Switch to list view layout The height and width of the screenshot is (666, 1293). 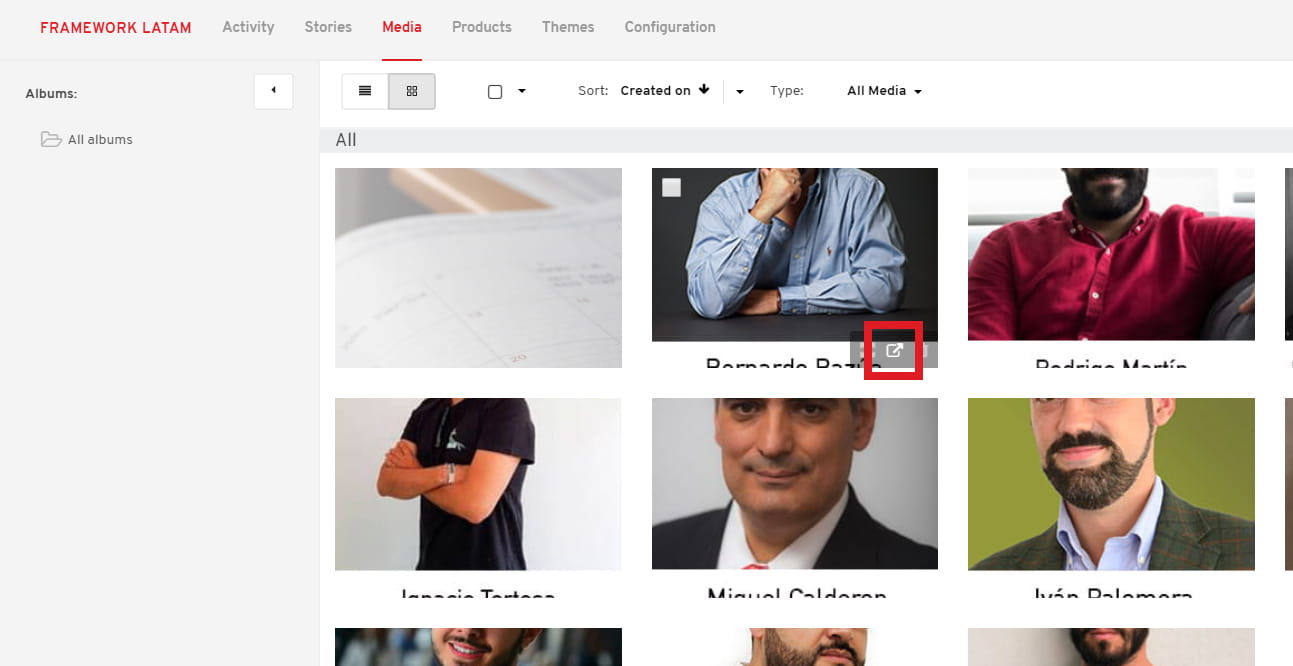[365, 91]
